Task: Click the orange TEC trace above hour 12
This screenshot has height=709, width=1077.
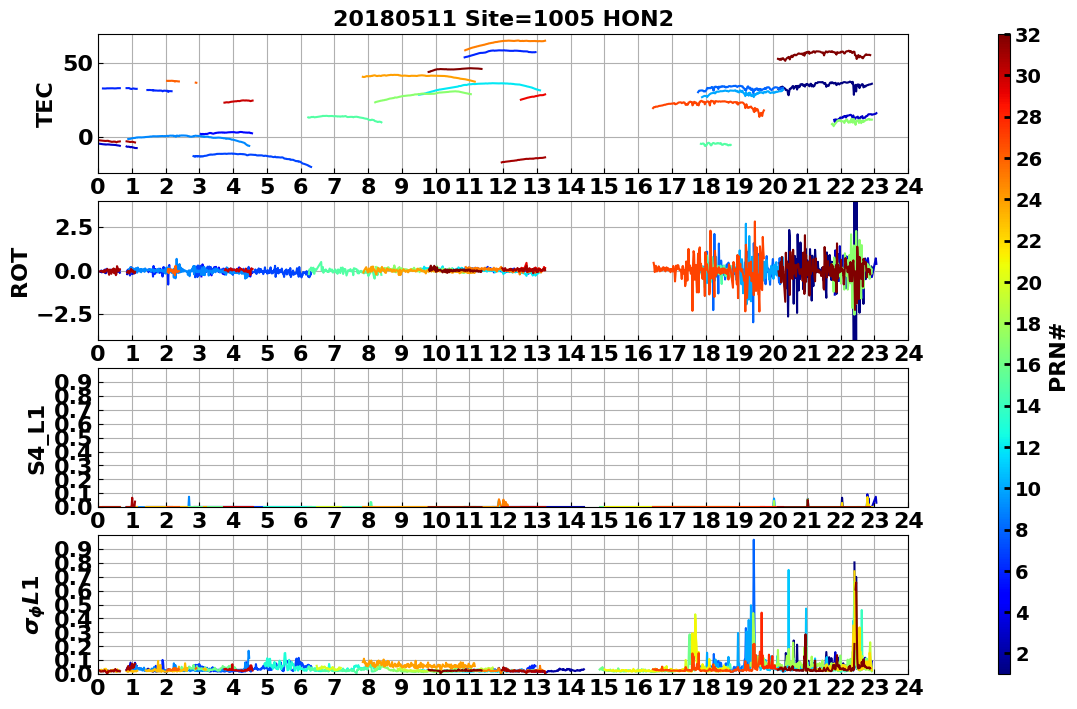Action: pyautogui.click(x=505, y=43)
